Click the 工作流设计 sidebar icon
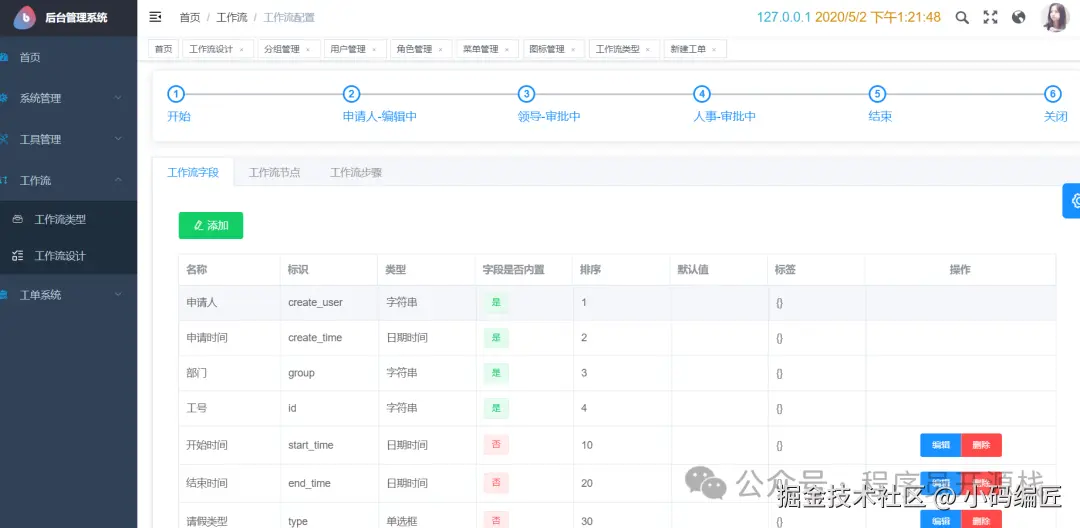The image size is (1080, 528). (19, 256)
